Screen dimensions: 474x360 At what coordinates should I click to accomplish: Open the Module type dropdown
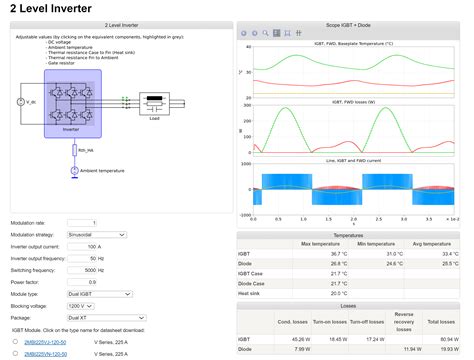pyautogui.click(x=100, y=294)
